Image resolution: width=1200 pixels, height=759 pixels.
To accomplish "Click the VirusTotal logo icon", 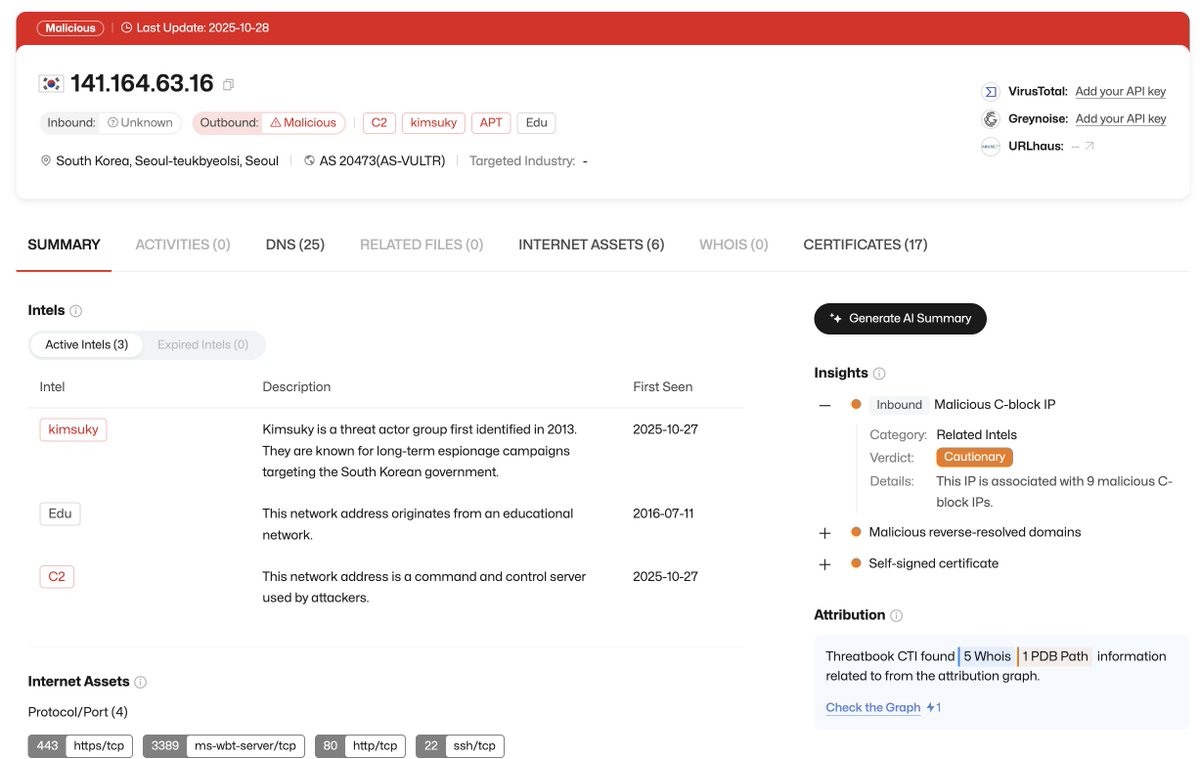I will [x=990, y=91].
